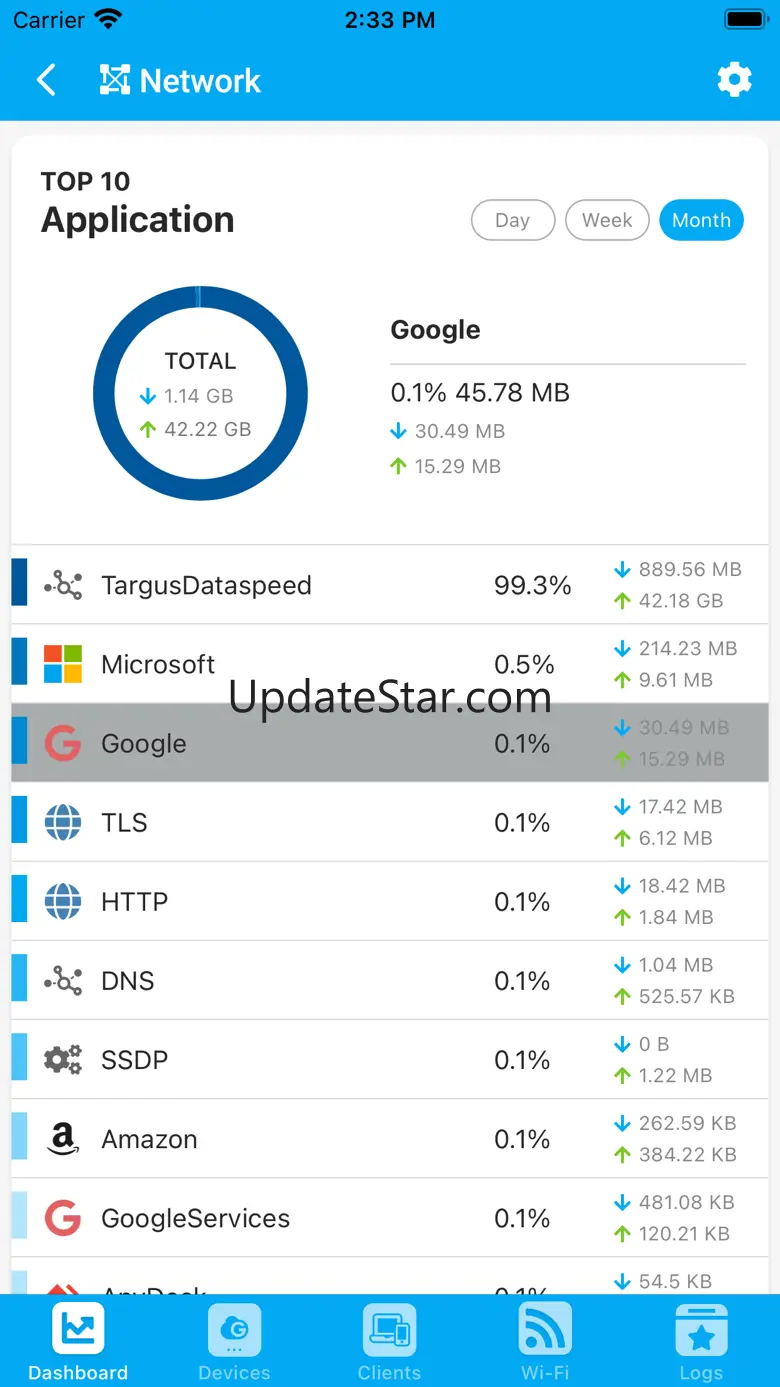Viewport: 780px width, 1387px height.
Task: Tap the TLS globe icon
Action: point(63,822)
